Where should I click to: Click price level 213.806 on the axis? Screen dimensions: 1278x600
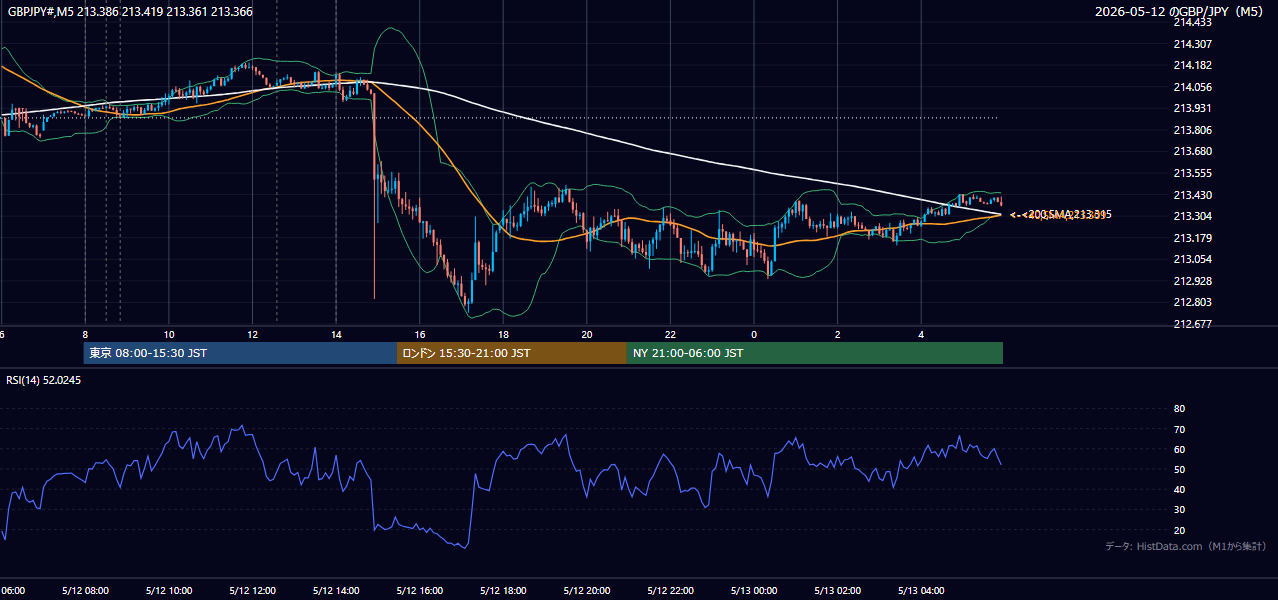coord(1192,130)
